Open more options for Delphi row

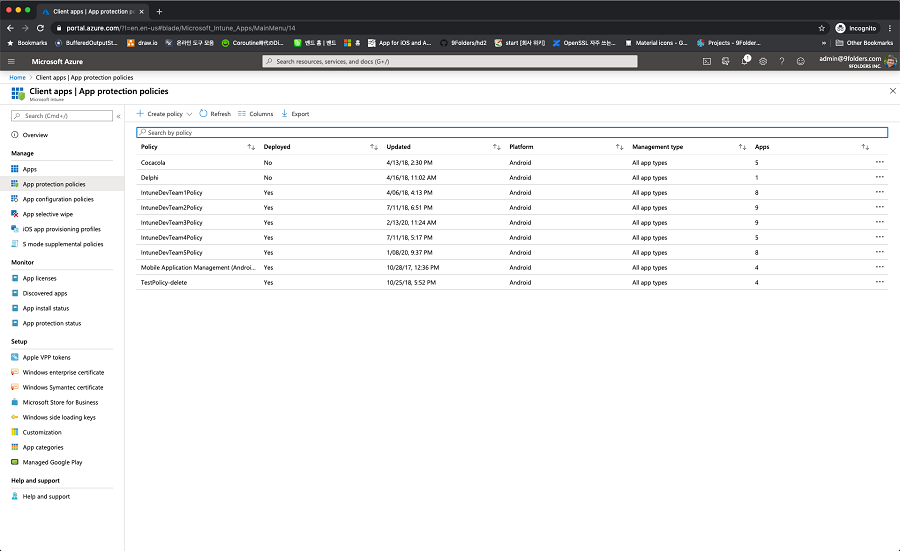[x=879, y=177]
